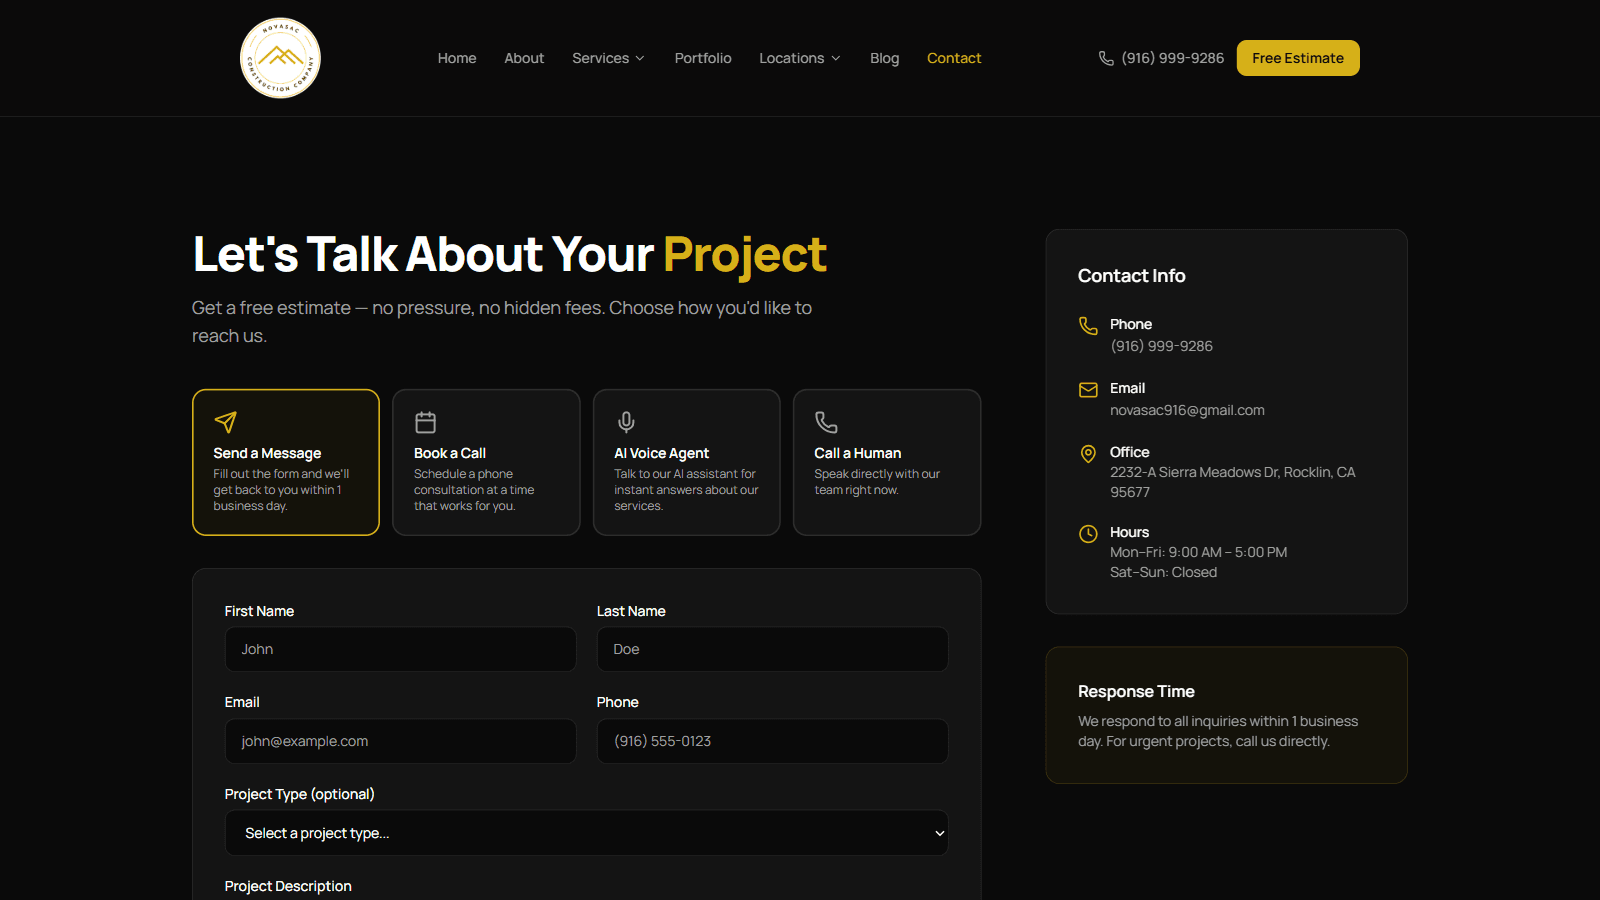Click the Contact Info heading

pyautogui.click(x=1131, y=276)
